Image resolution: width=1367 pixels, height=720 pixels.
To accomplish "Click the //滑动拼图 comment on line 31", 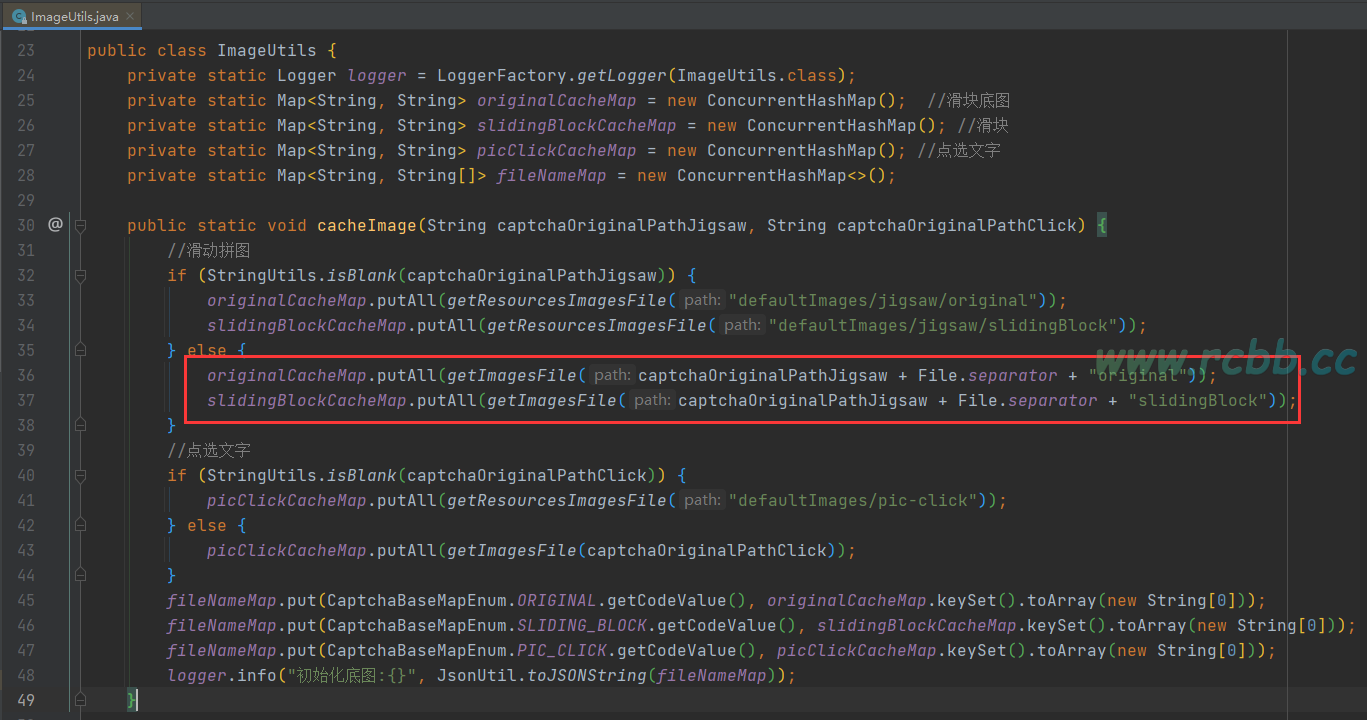I will tap(208, 250).
